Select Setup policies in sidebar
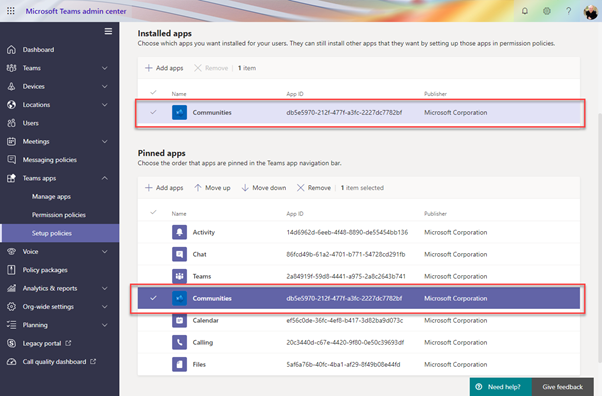 click(60, 233)
